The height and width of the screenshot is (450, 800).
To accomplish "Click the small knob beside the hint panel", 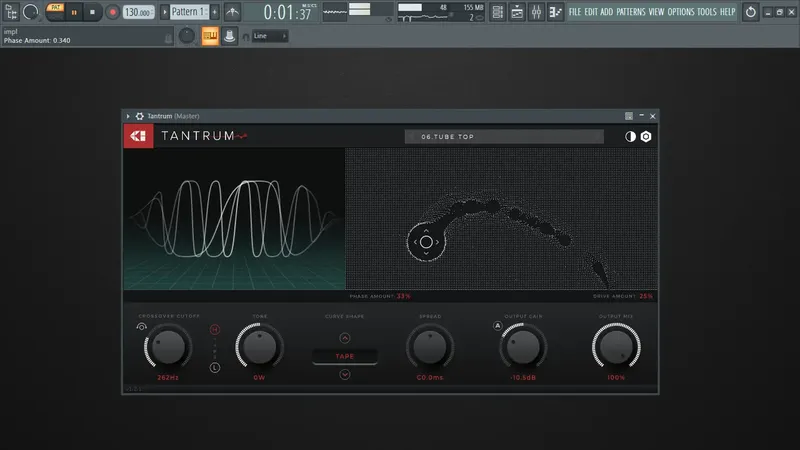I will [x=187, y=36].
